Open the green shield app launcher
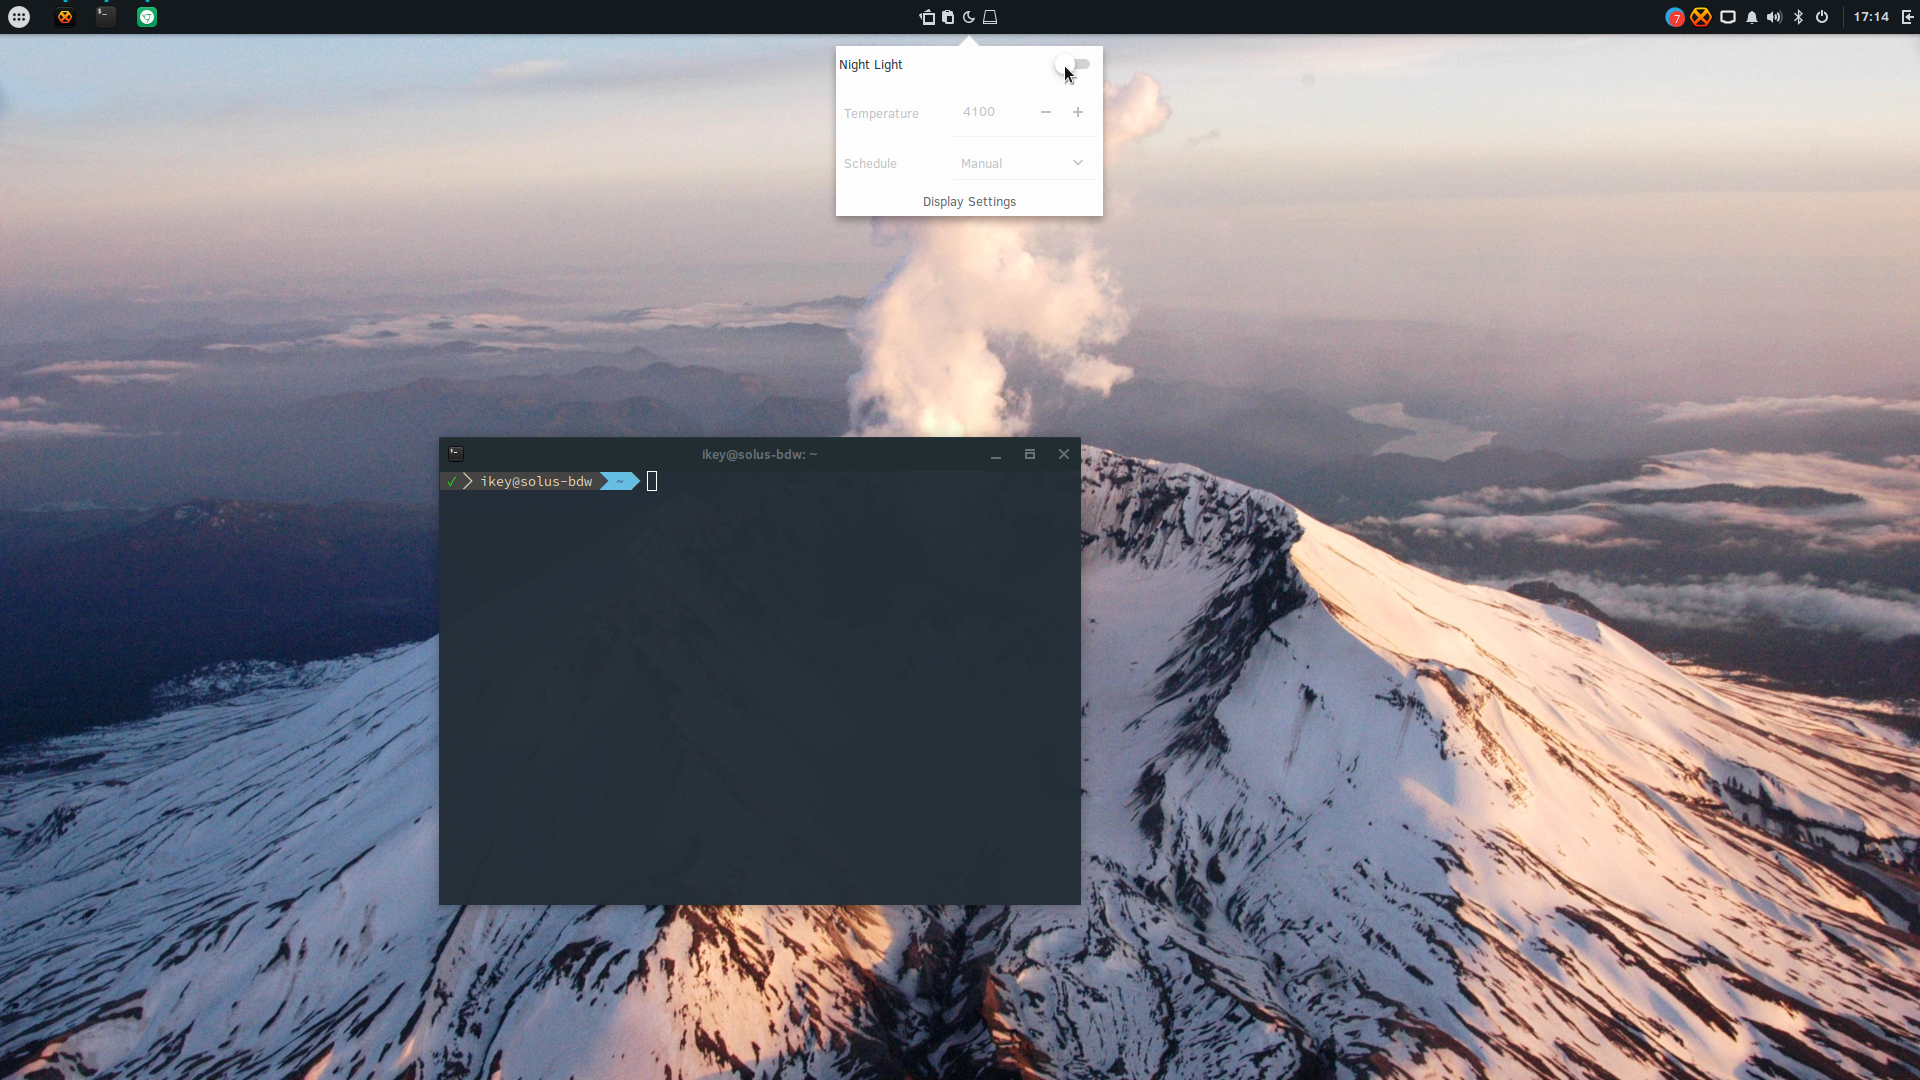 coord(147,17)
